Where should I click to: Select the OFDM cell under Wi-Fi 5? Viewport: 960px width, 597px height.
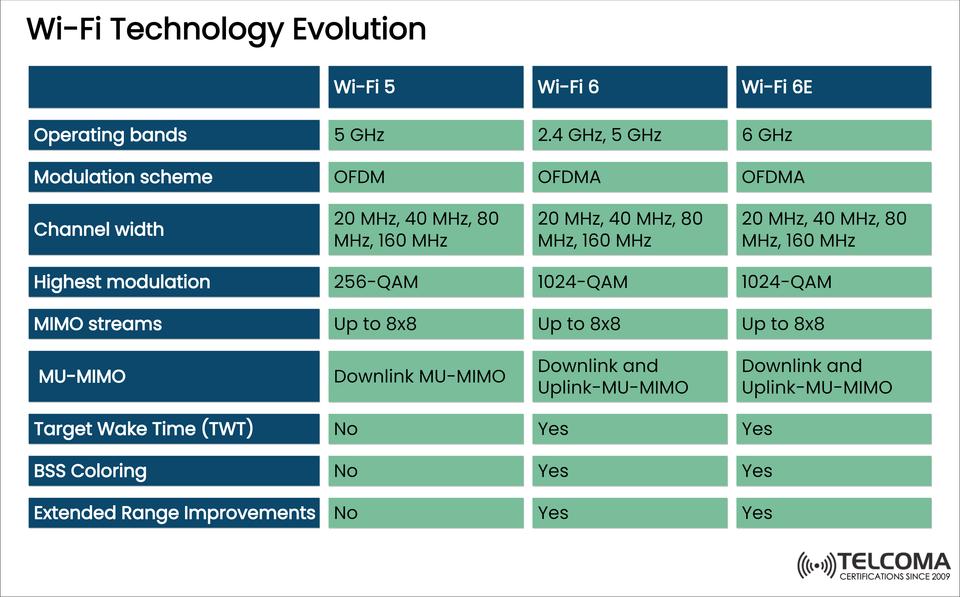(x=425, y=177)
